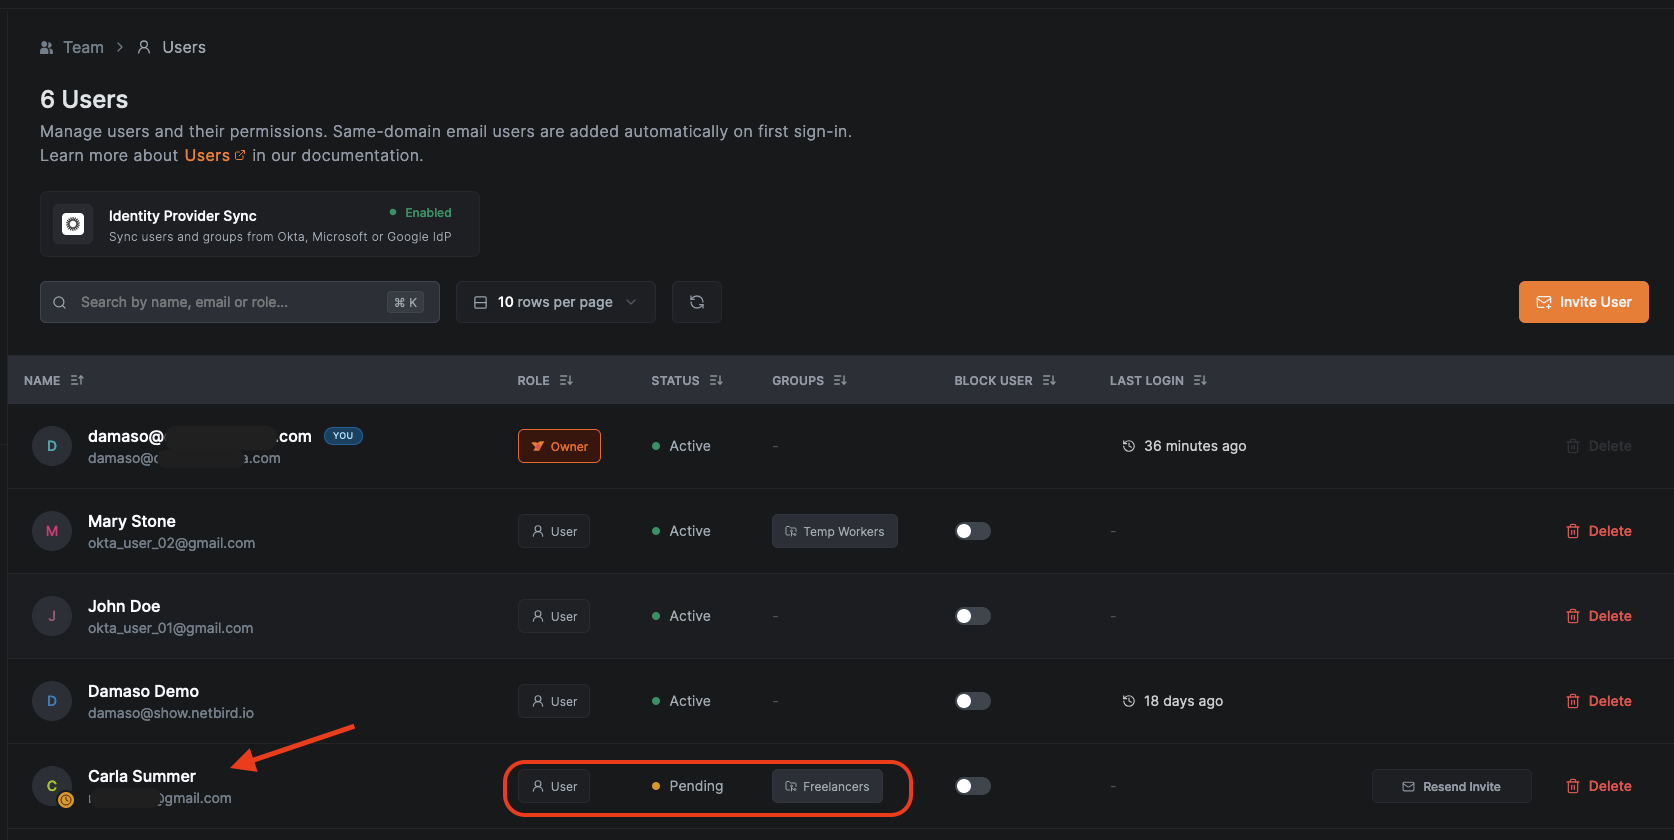This screenshot has height=840, width=1674.
Task: Click the clock icon next to 18 days ago
Action: pyautogui.click(x=1128, y=701)
